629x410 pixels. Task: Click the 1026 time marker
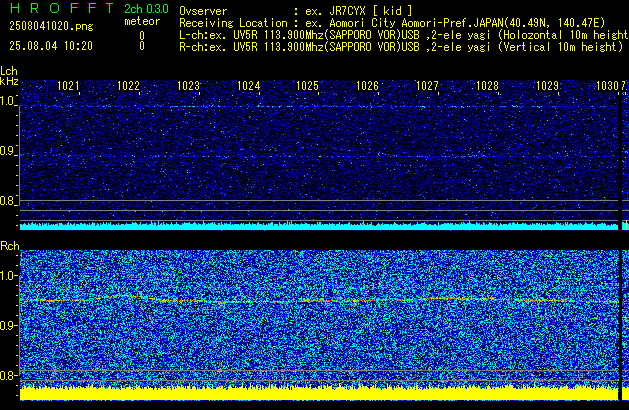click(367, 86)
